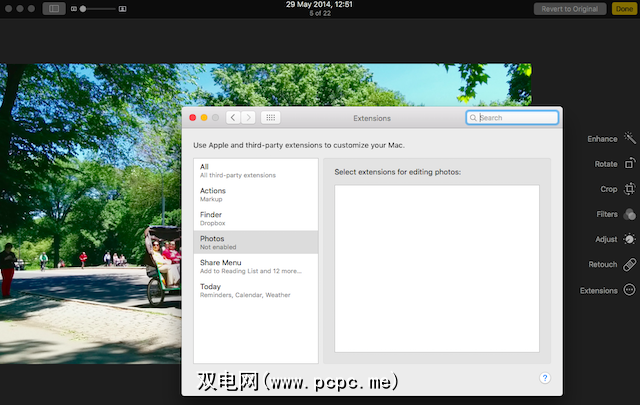Select the Enhance magic wand tool

pos(629,139)
